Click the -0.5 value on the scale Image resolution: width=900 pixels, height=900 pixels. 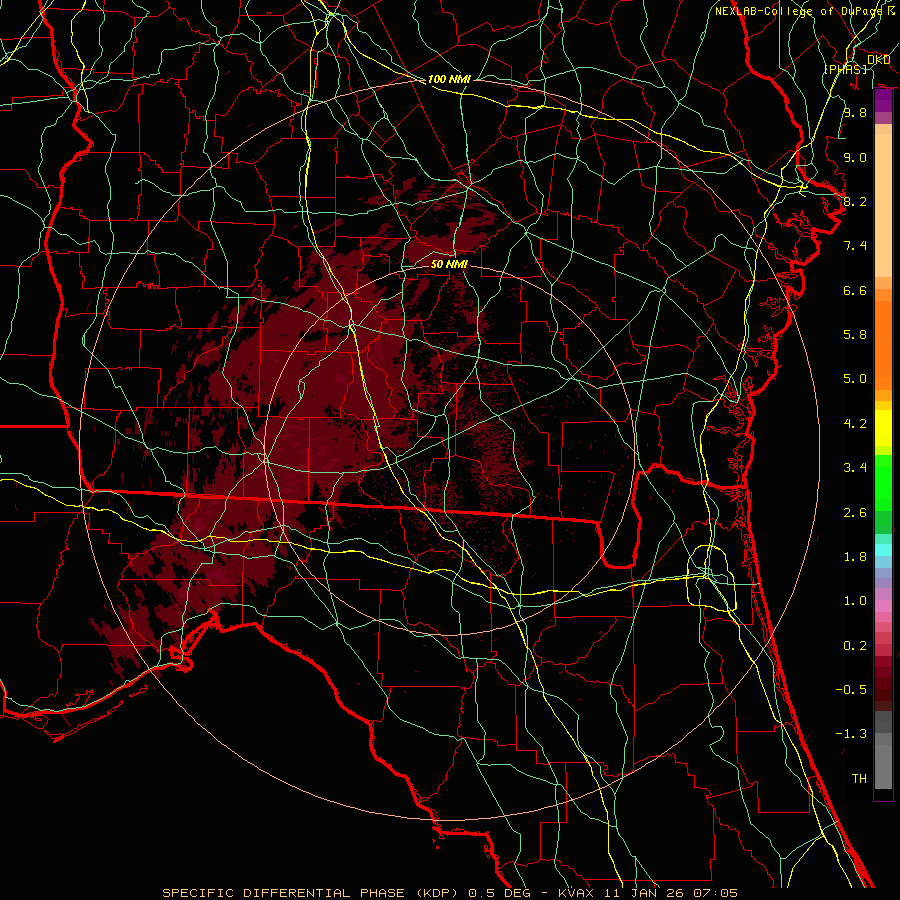851,690
